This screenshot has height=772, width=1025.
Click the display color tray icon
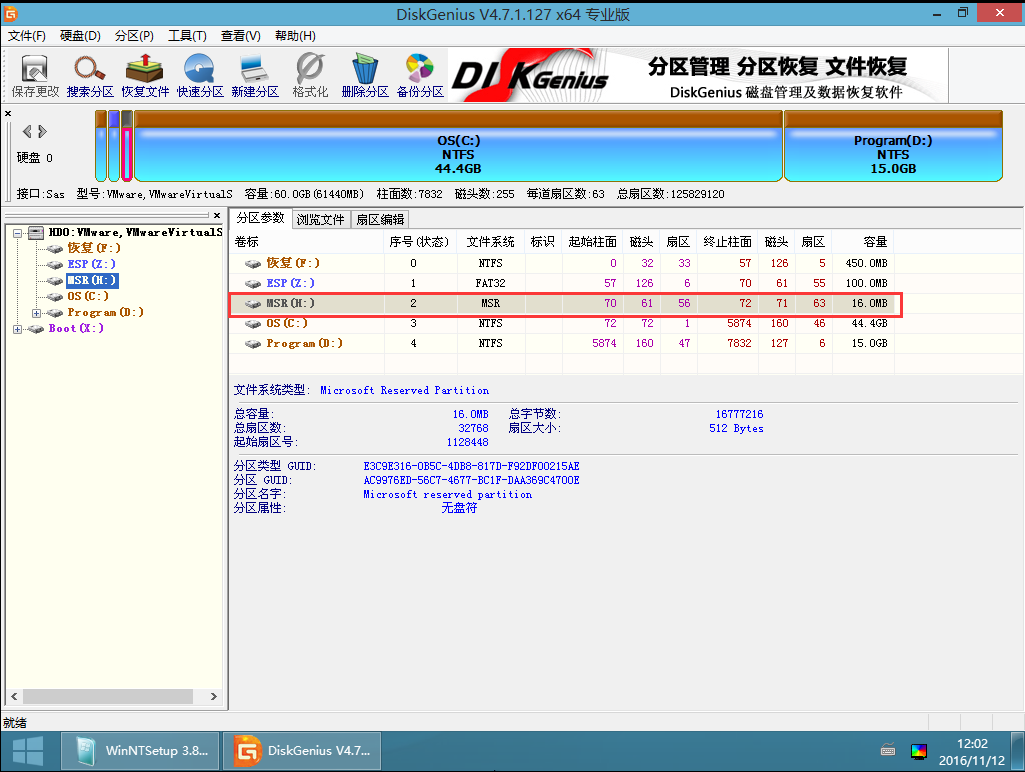tap(919, 751)
